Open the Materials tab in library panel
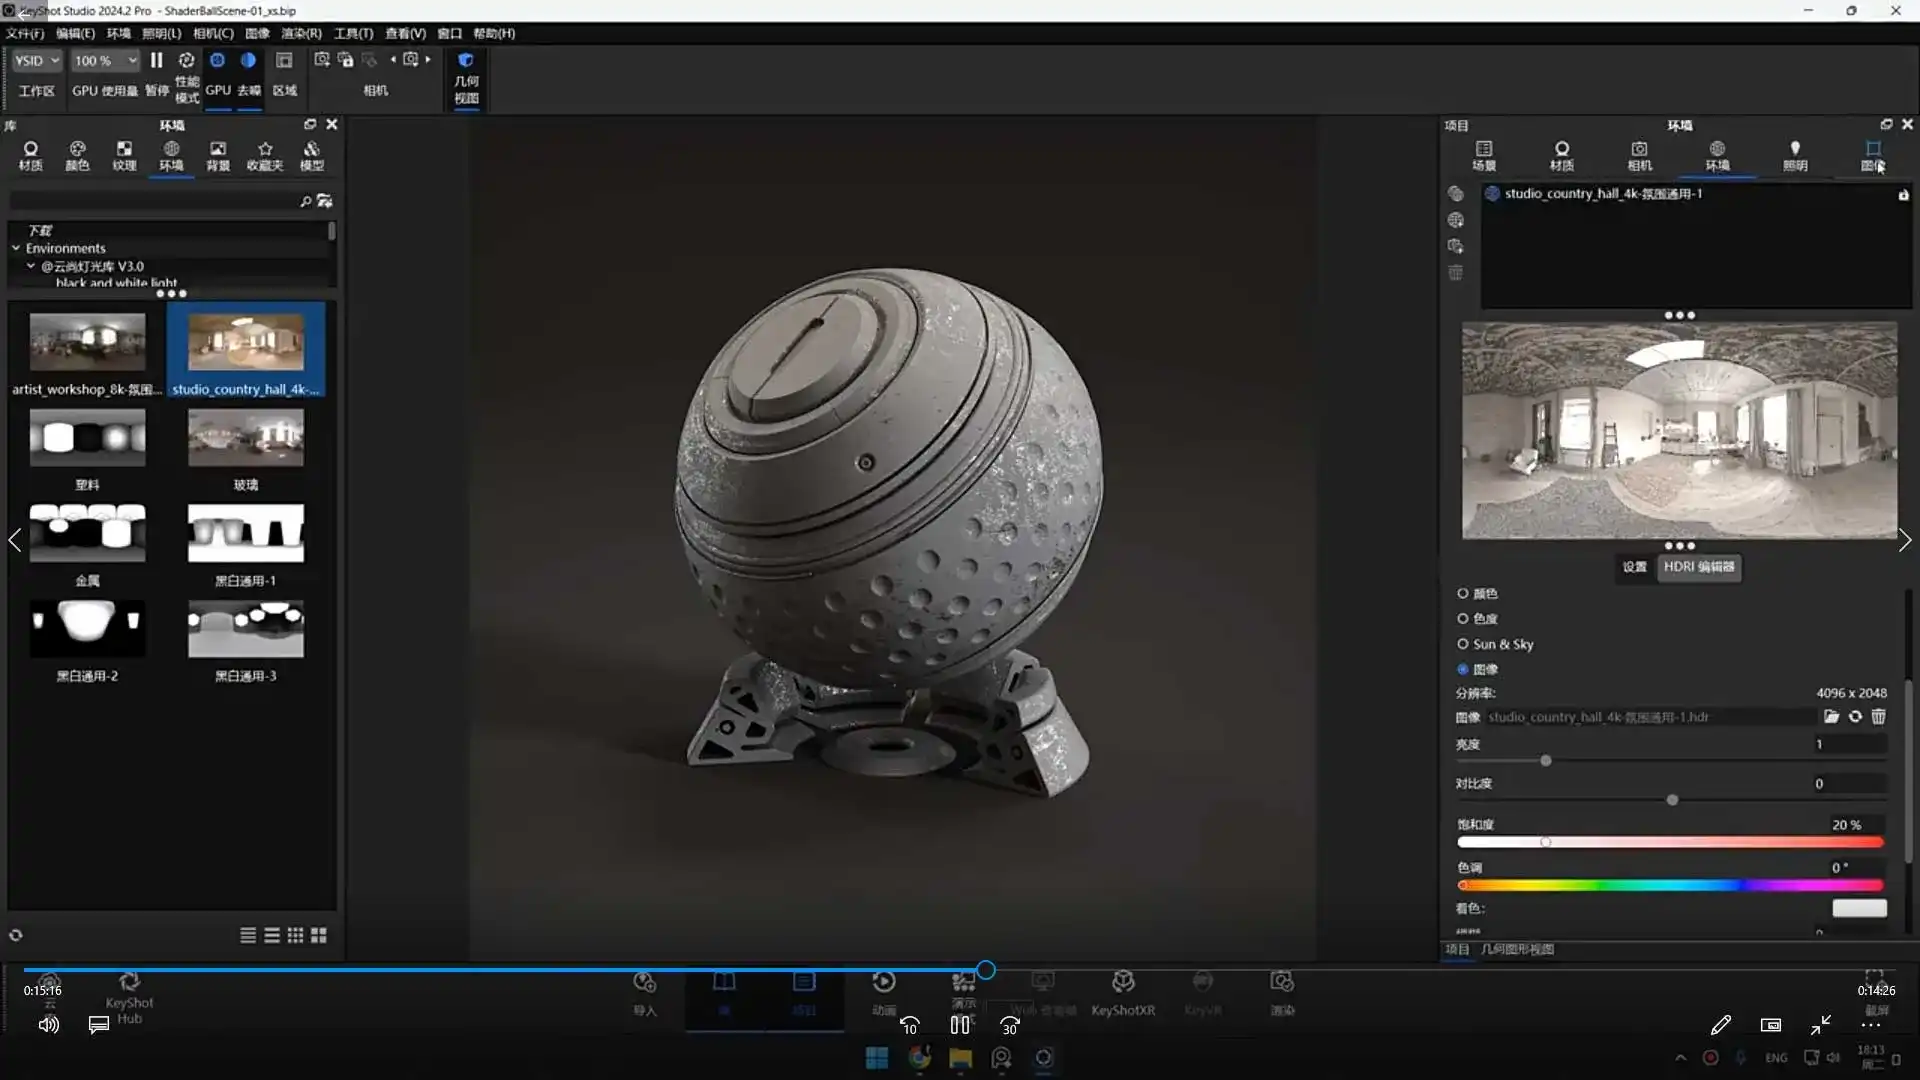Screen dimensions: 1920x1080 (30, 155)
